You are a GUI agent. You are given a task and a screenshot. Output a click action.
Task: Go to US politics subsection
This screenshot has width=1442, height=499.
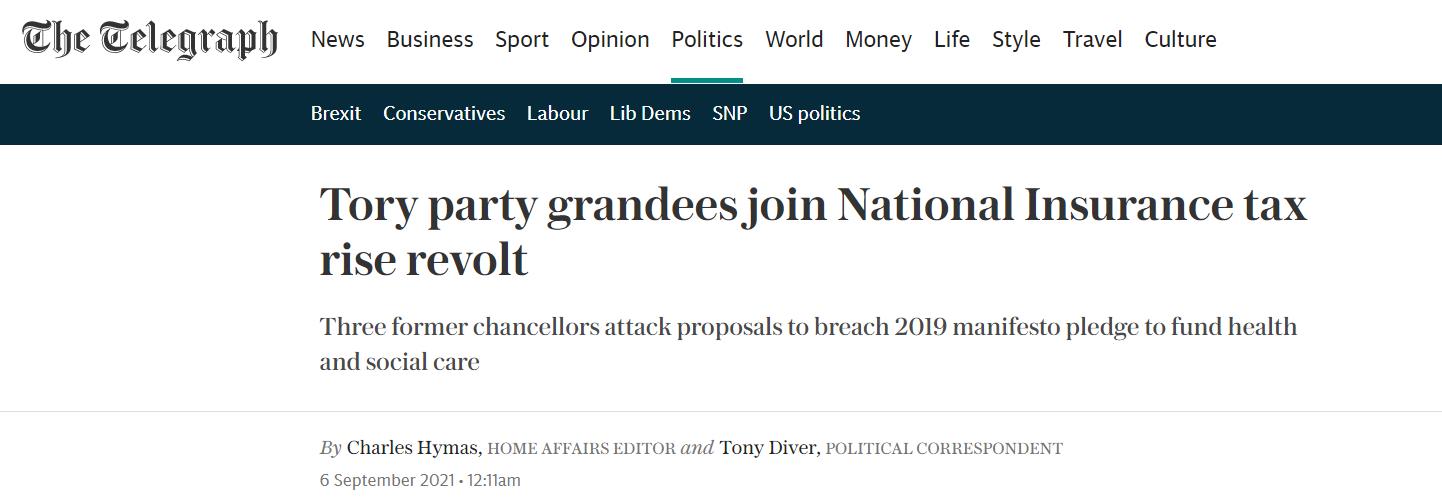point(814,114)
